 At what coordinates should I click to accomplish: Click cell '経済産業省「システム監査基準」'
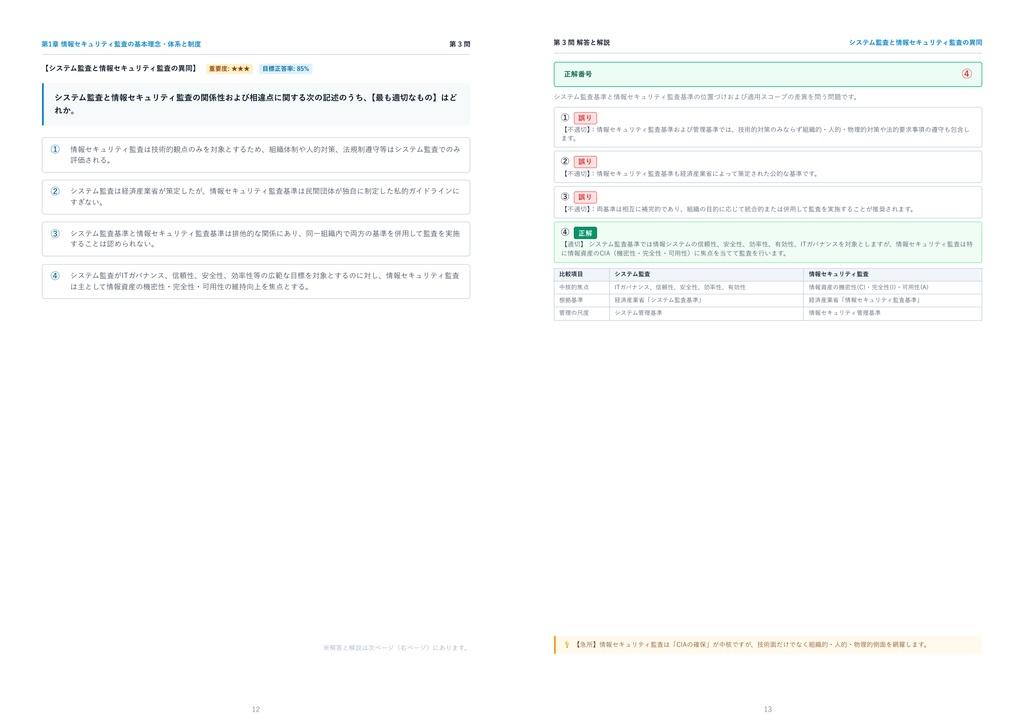tap(658, 300)
